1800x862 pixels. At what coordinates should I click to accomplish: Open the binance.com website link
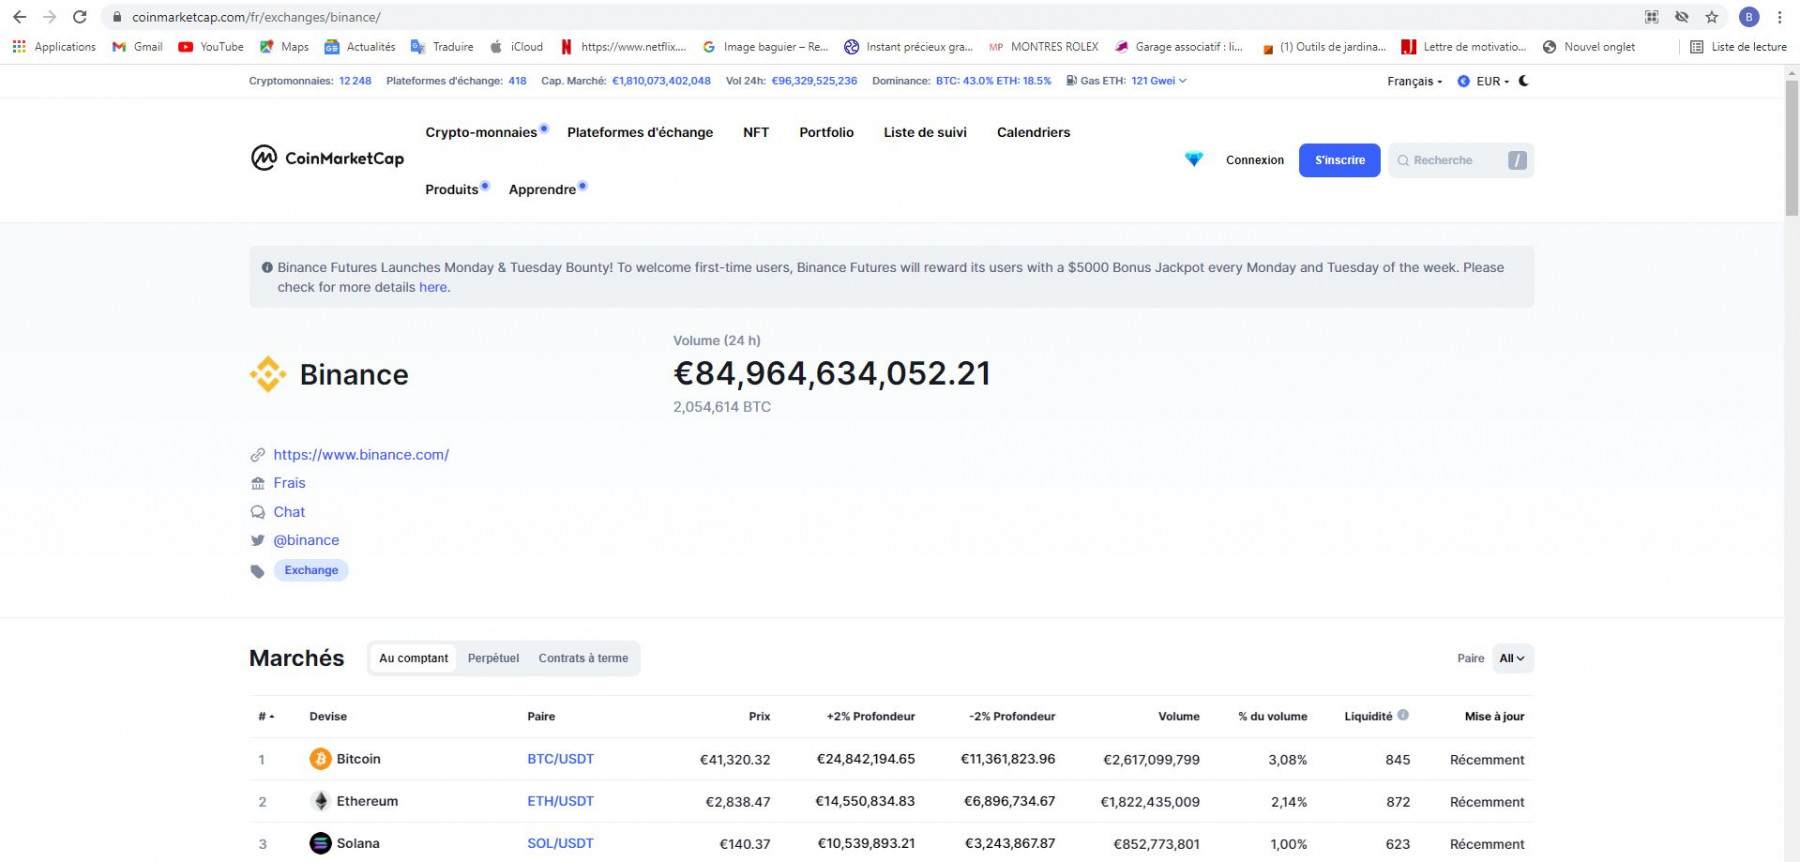361,454
